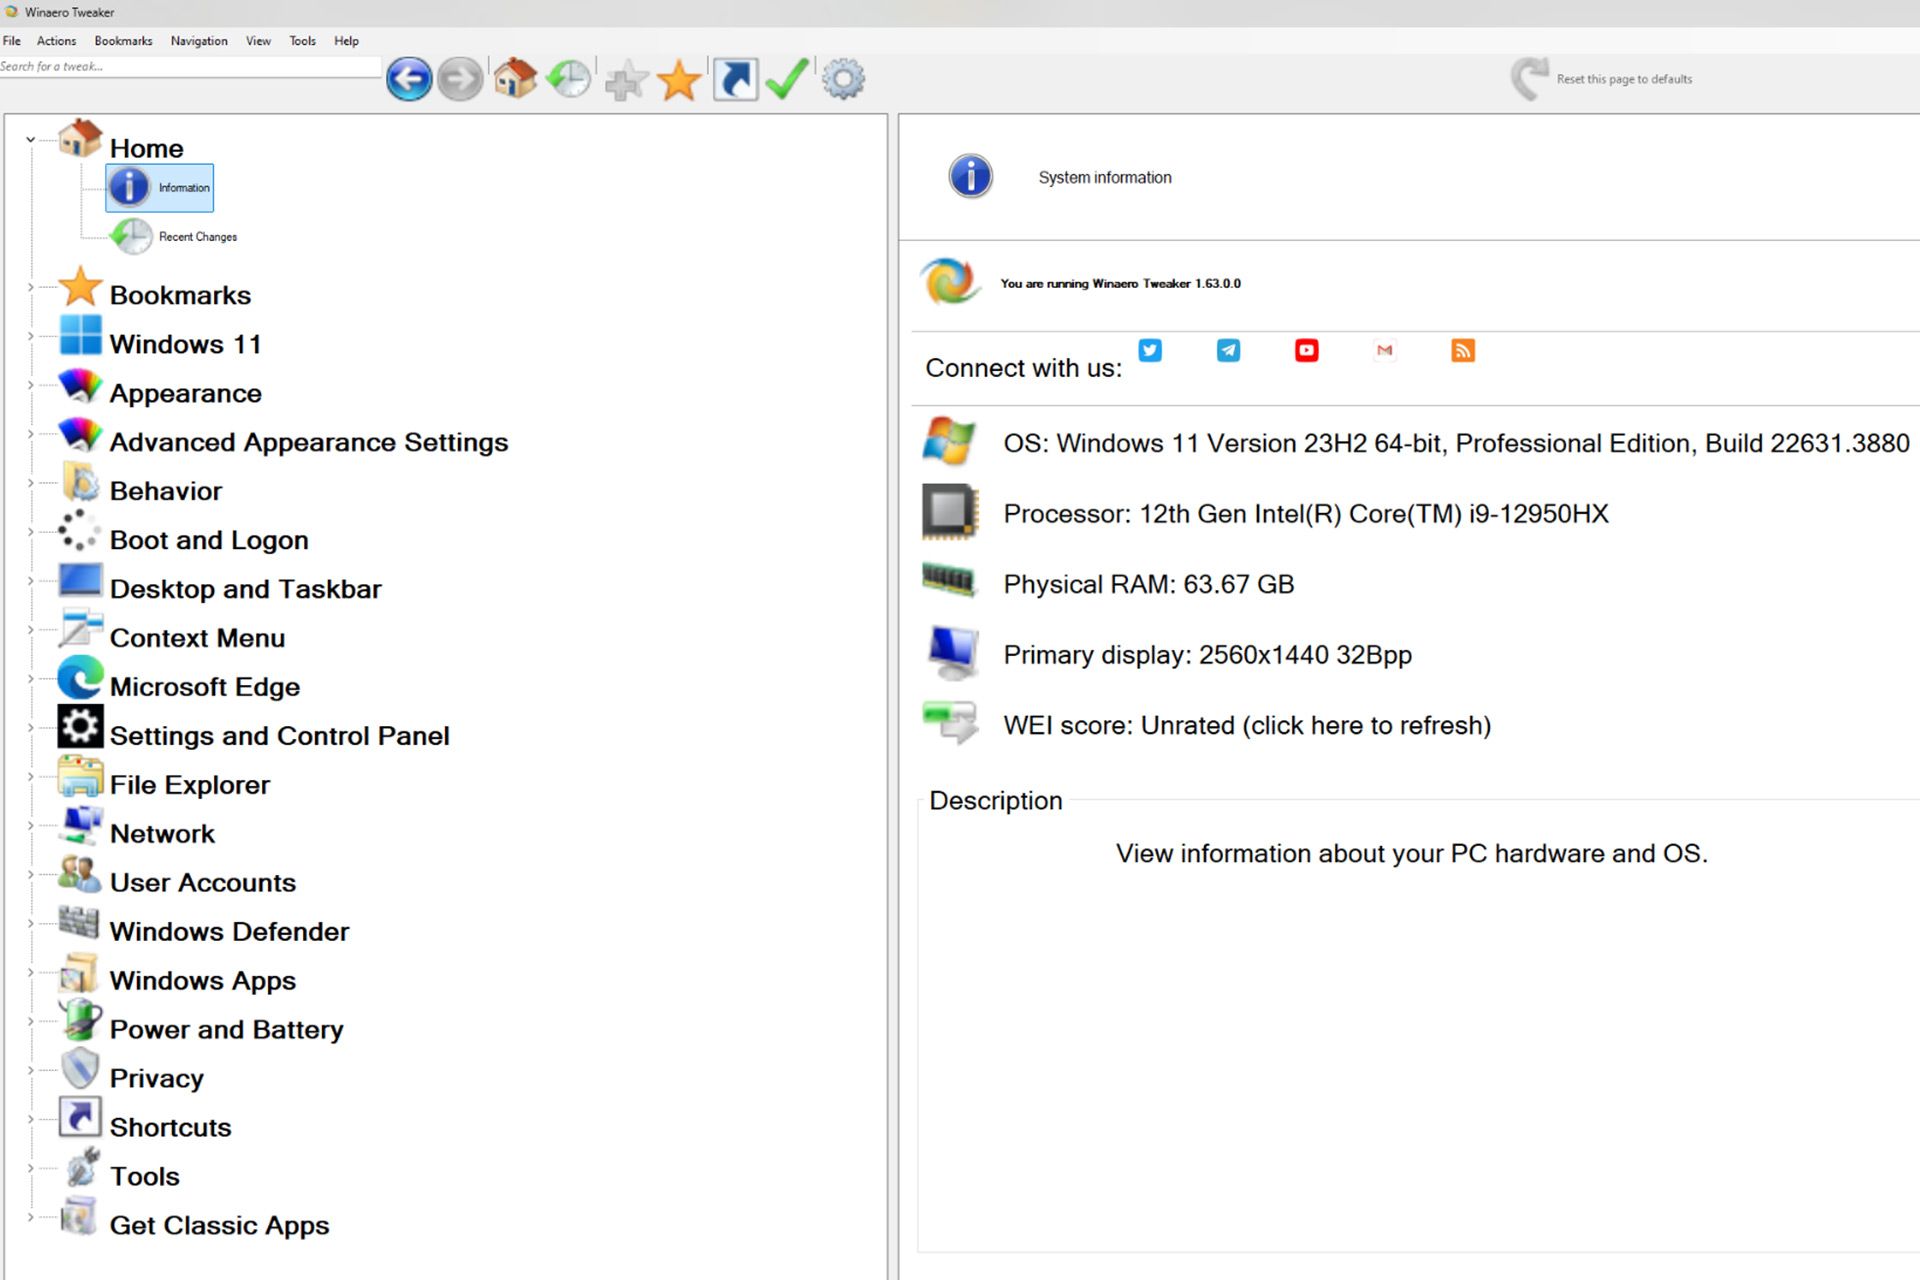The image size is (1920, 1280).
Task: Open the YouTube social link icon
Action: (1306, 350)
